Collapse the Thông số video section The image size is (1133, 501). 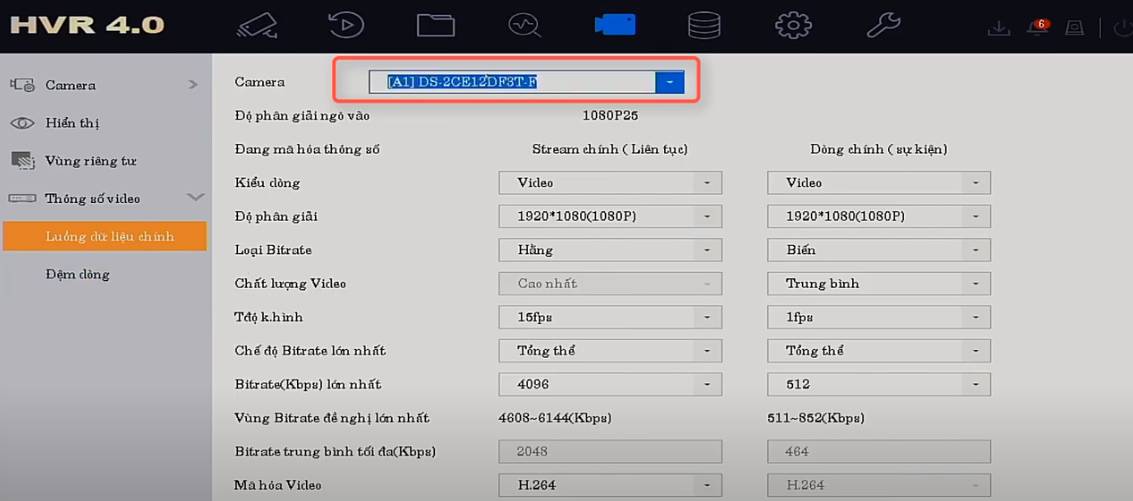click(x=195, y=198)
